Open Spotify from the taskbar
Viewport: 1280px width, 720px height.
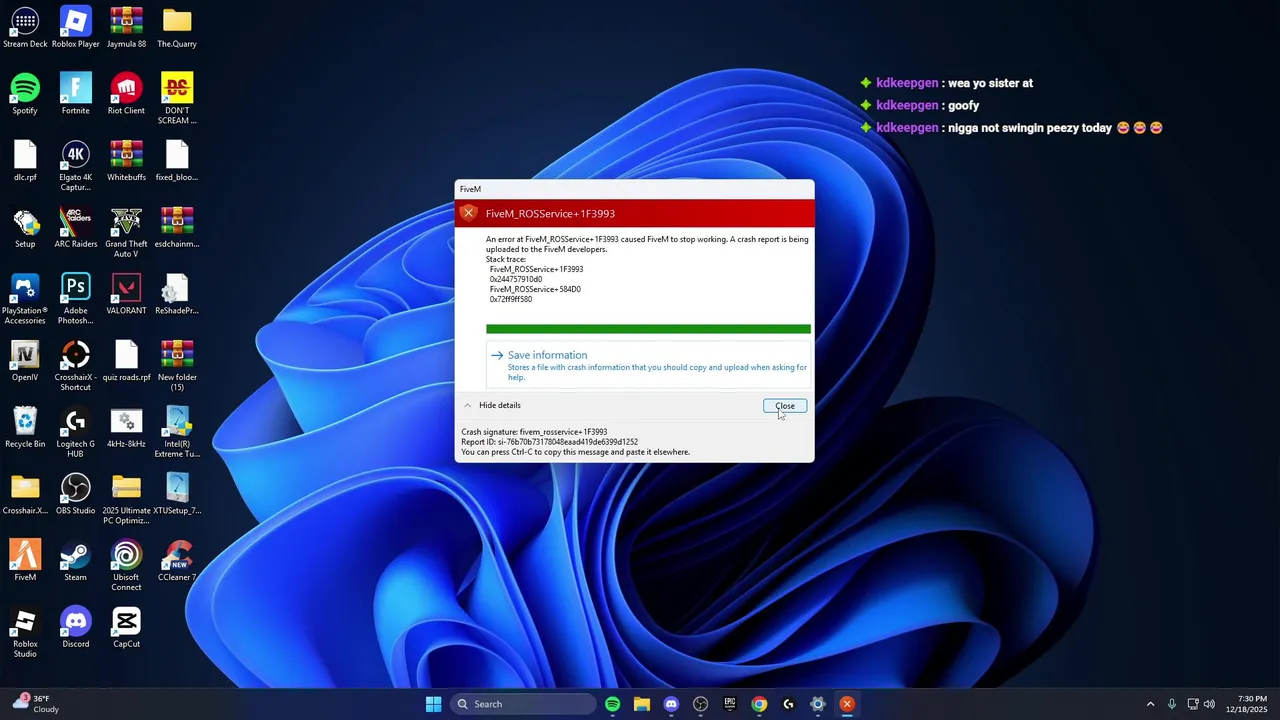pyautogui.click(x=612, y=704)
